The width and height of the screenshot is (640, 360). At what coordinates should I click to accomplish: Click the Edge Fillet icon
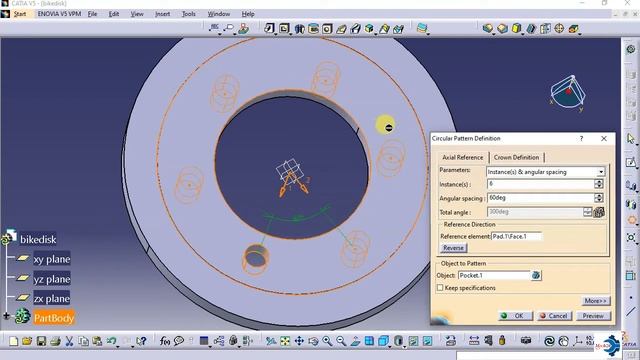tap(487, 29)
